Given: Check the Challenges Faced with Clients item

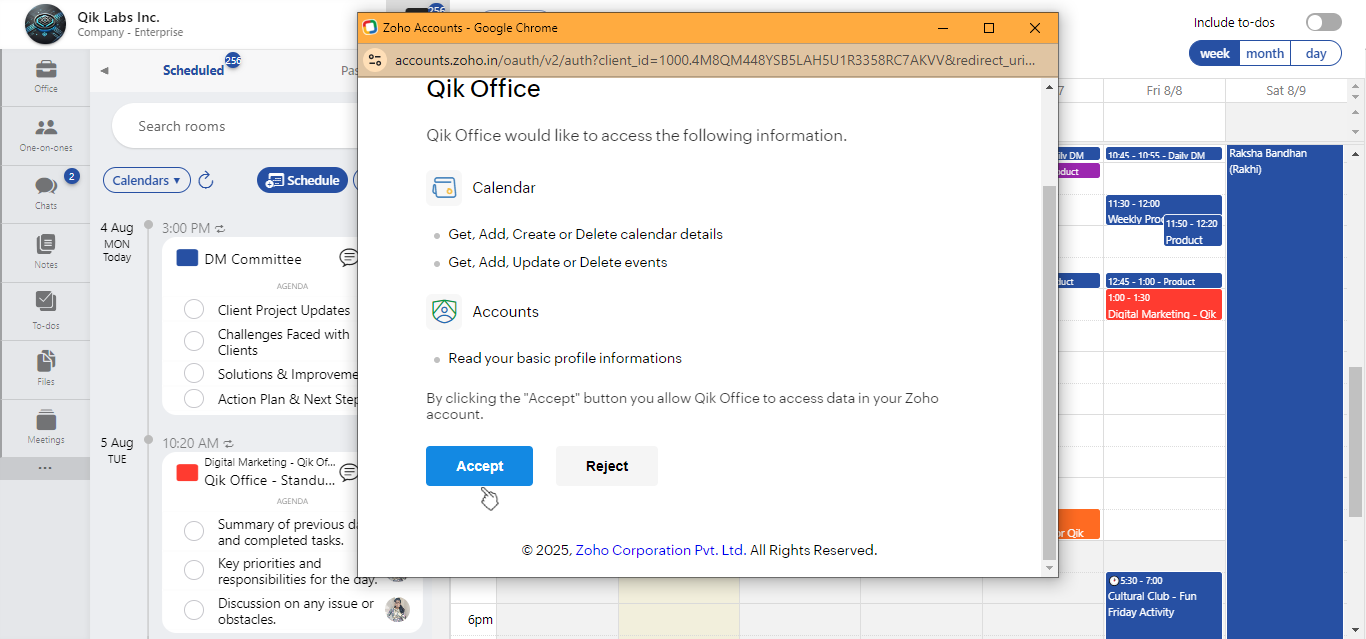Looking at the screenshot, I should click(194, 342).
